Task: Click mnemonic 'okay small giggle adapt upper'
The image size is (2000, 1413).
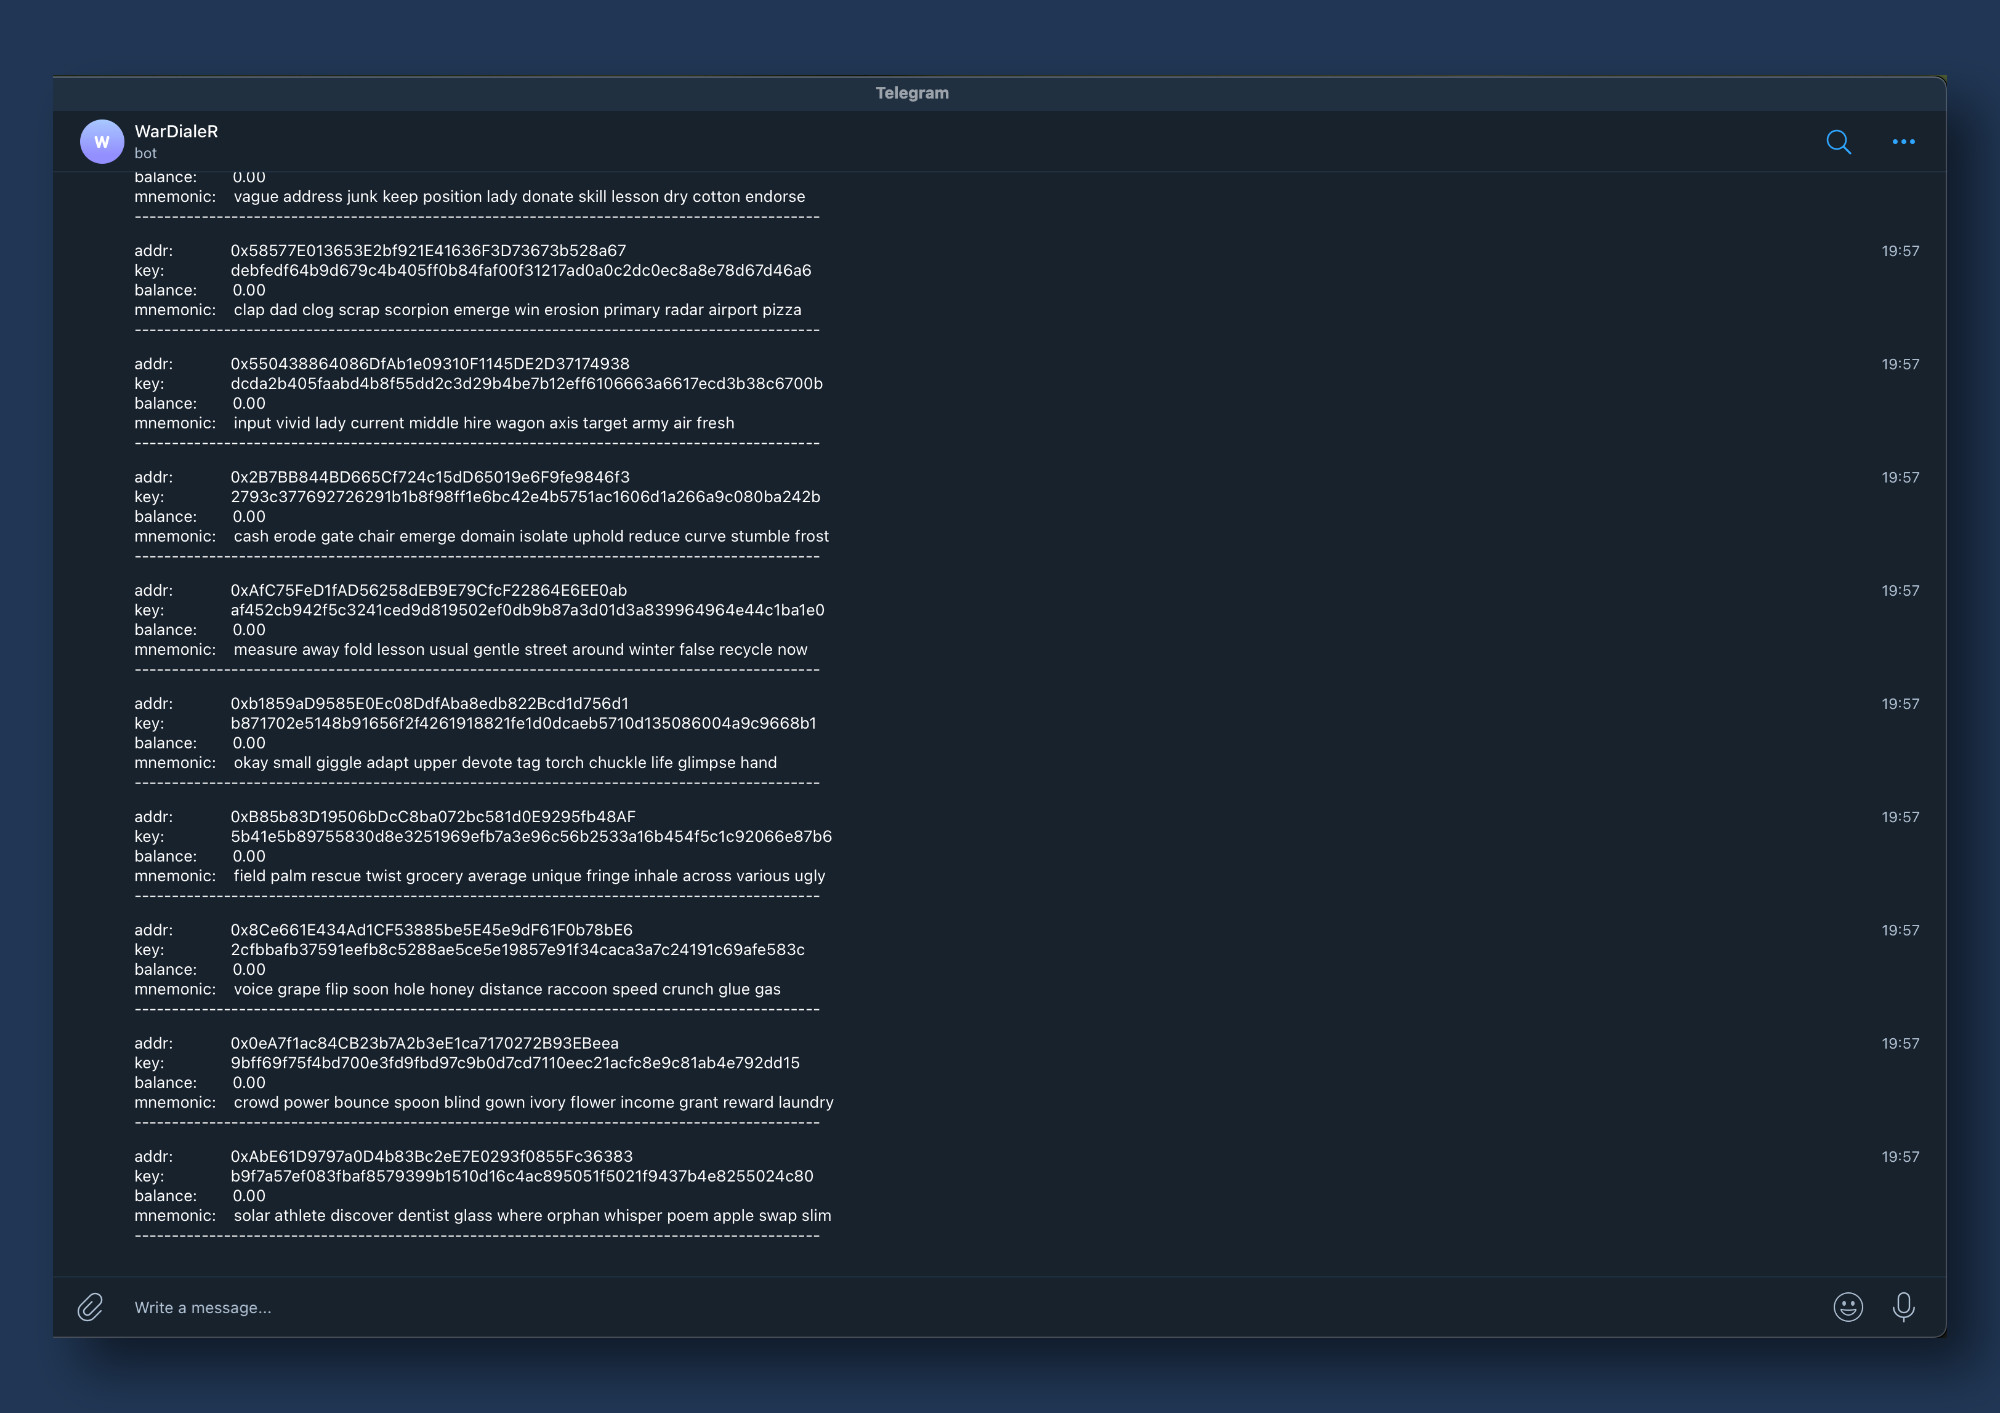Action: 505,763
